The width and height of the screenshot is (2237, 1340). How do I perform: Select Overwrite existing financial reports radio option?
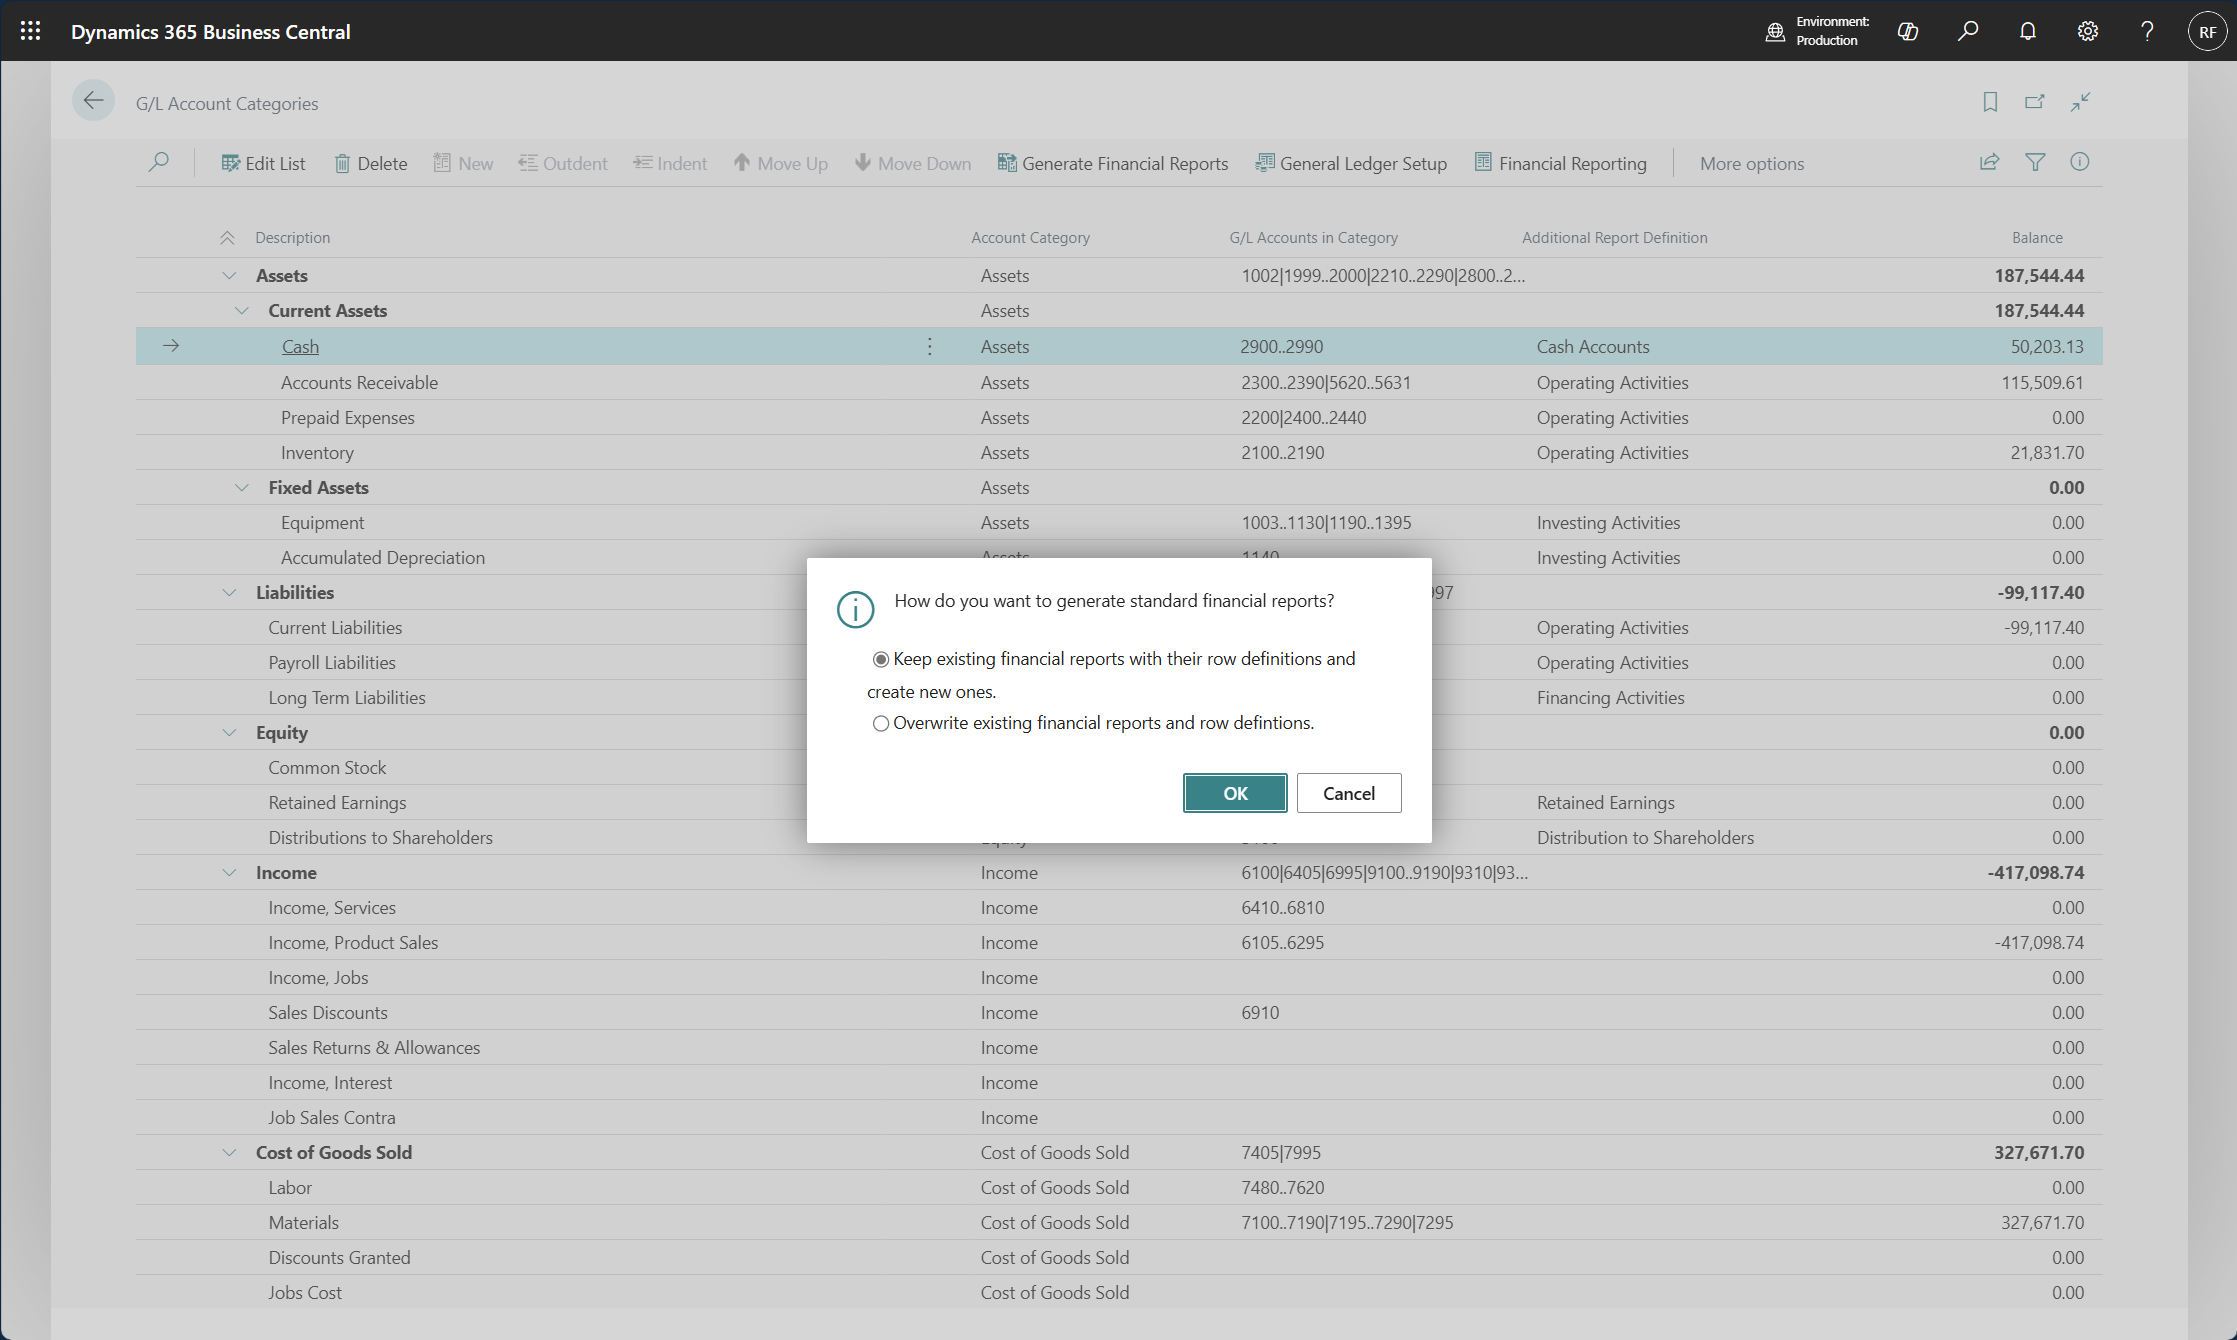tap(880, 723)
